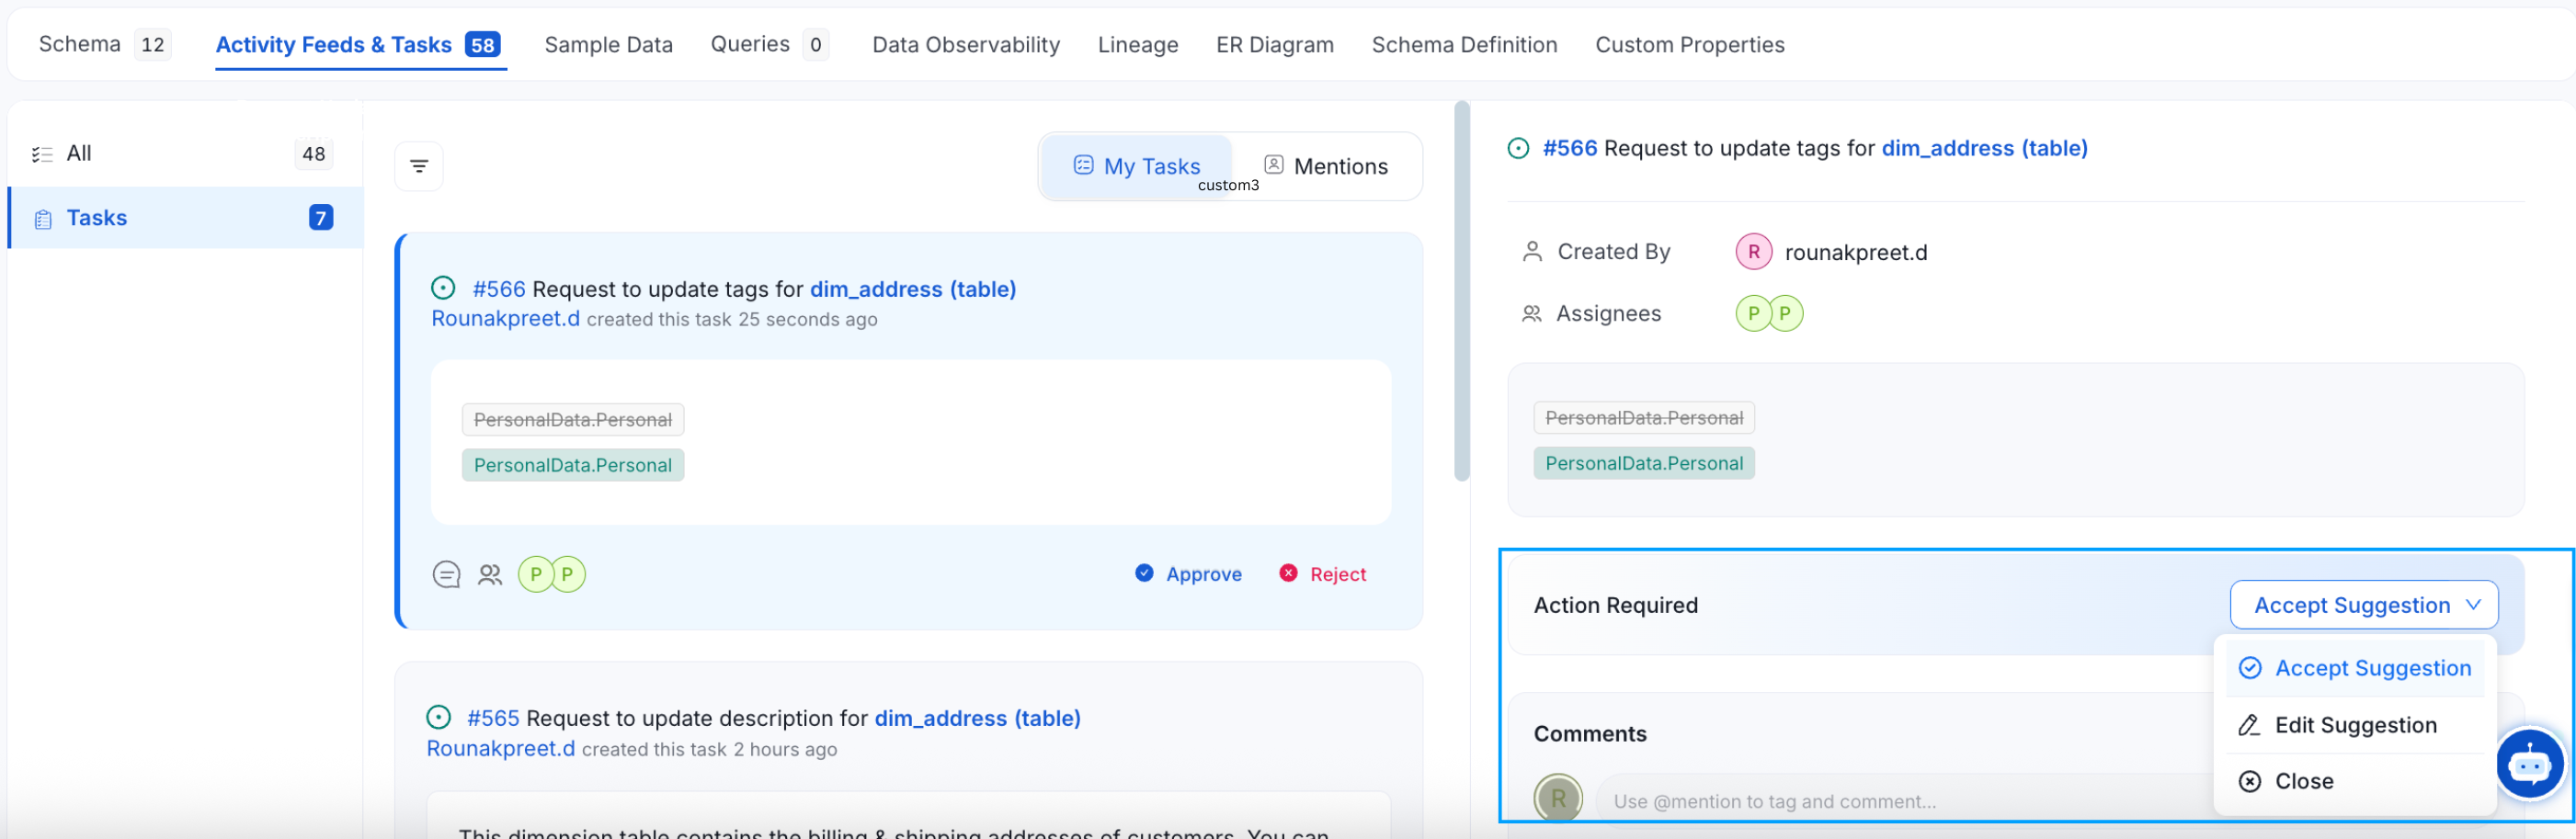
Task: Reject task #566
Action: 1322,574
